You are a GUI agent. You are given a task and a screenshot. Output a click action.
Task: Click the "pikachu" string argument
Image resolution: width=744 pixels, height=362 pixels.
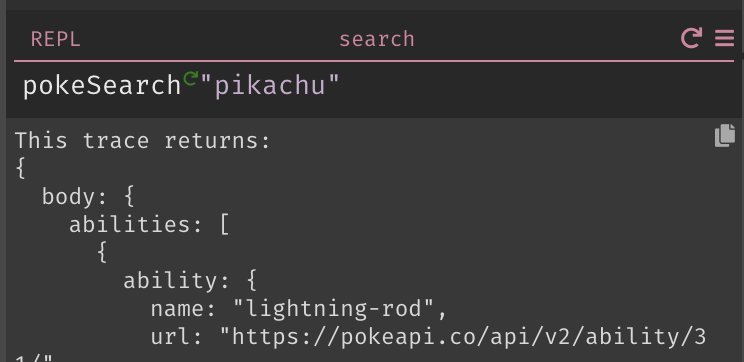pos(270,87)
